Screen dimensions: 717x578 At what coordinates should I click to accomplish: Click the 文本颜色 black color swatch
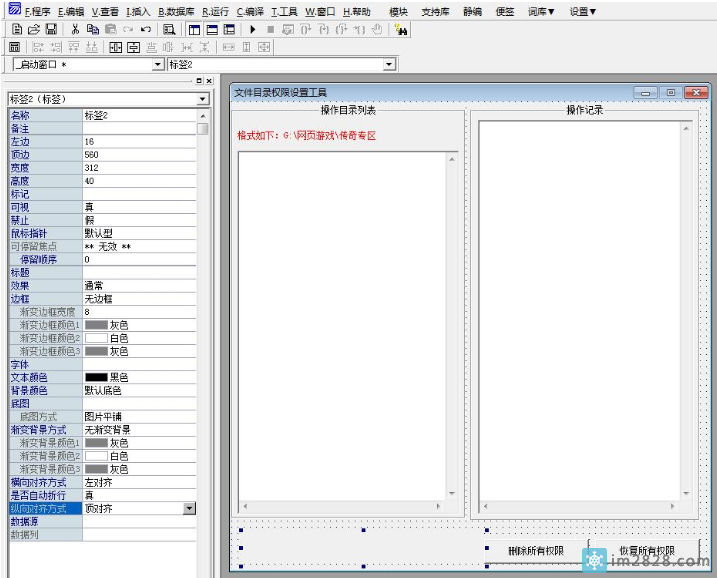click(x=96, y=377)
